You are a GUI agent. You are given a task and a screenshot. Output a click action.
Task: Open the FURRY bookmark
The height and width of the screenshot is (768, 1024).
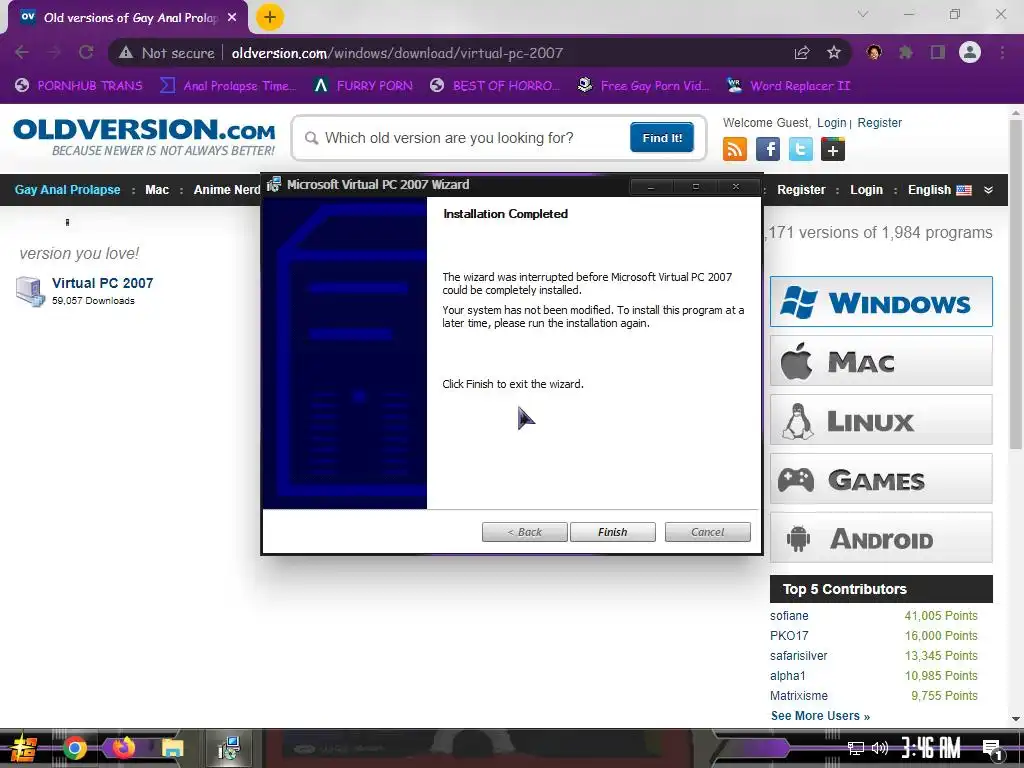point(363,86)
